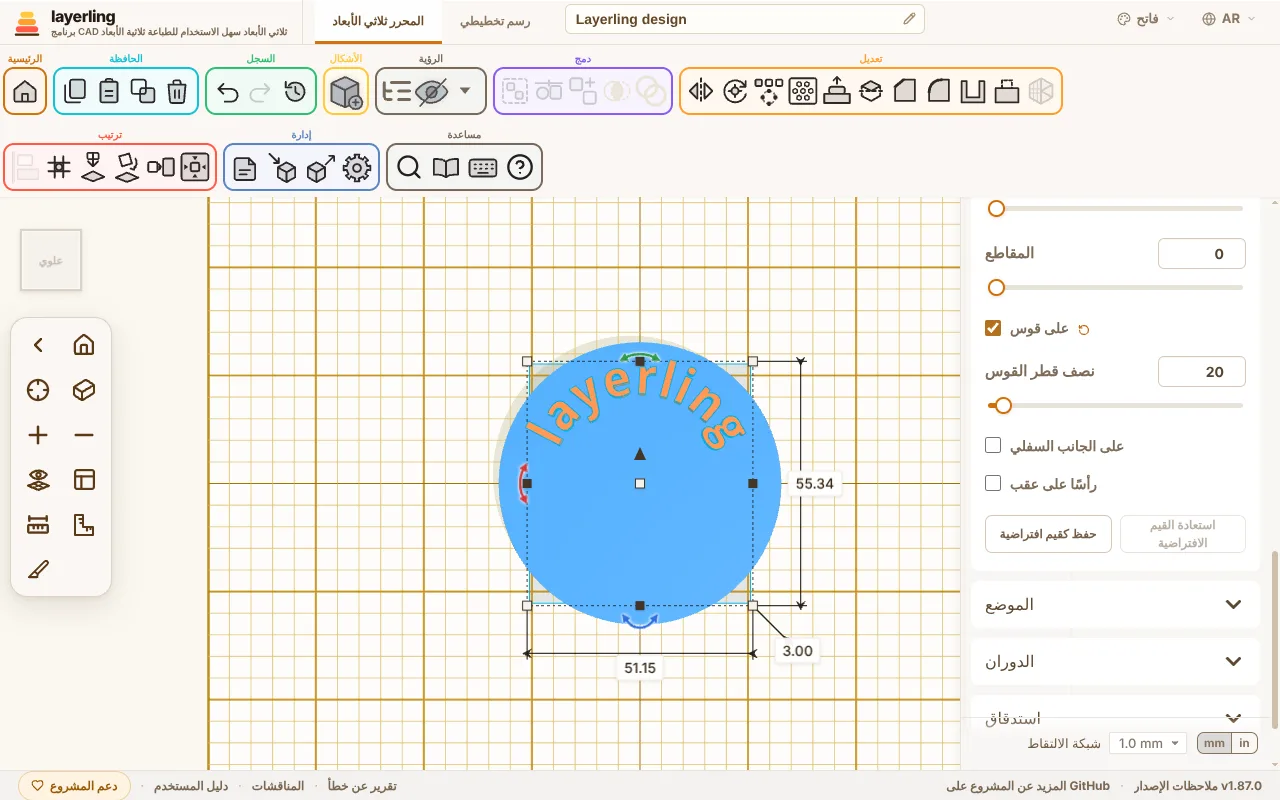Open the دعم المشروع link

coord(75,786)
